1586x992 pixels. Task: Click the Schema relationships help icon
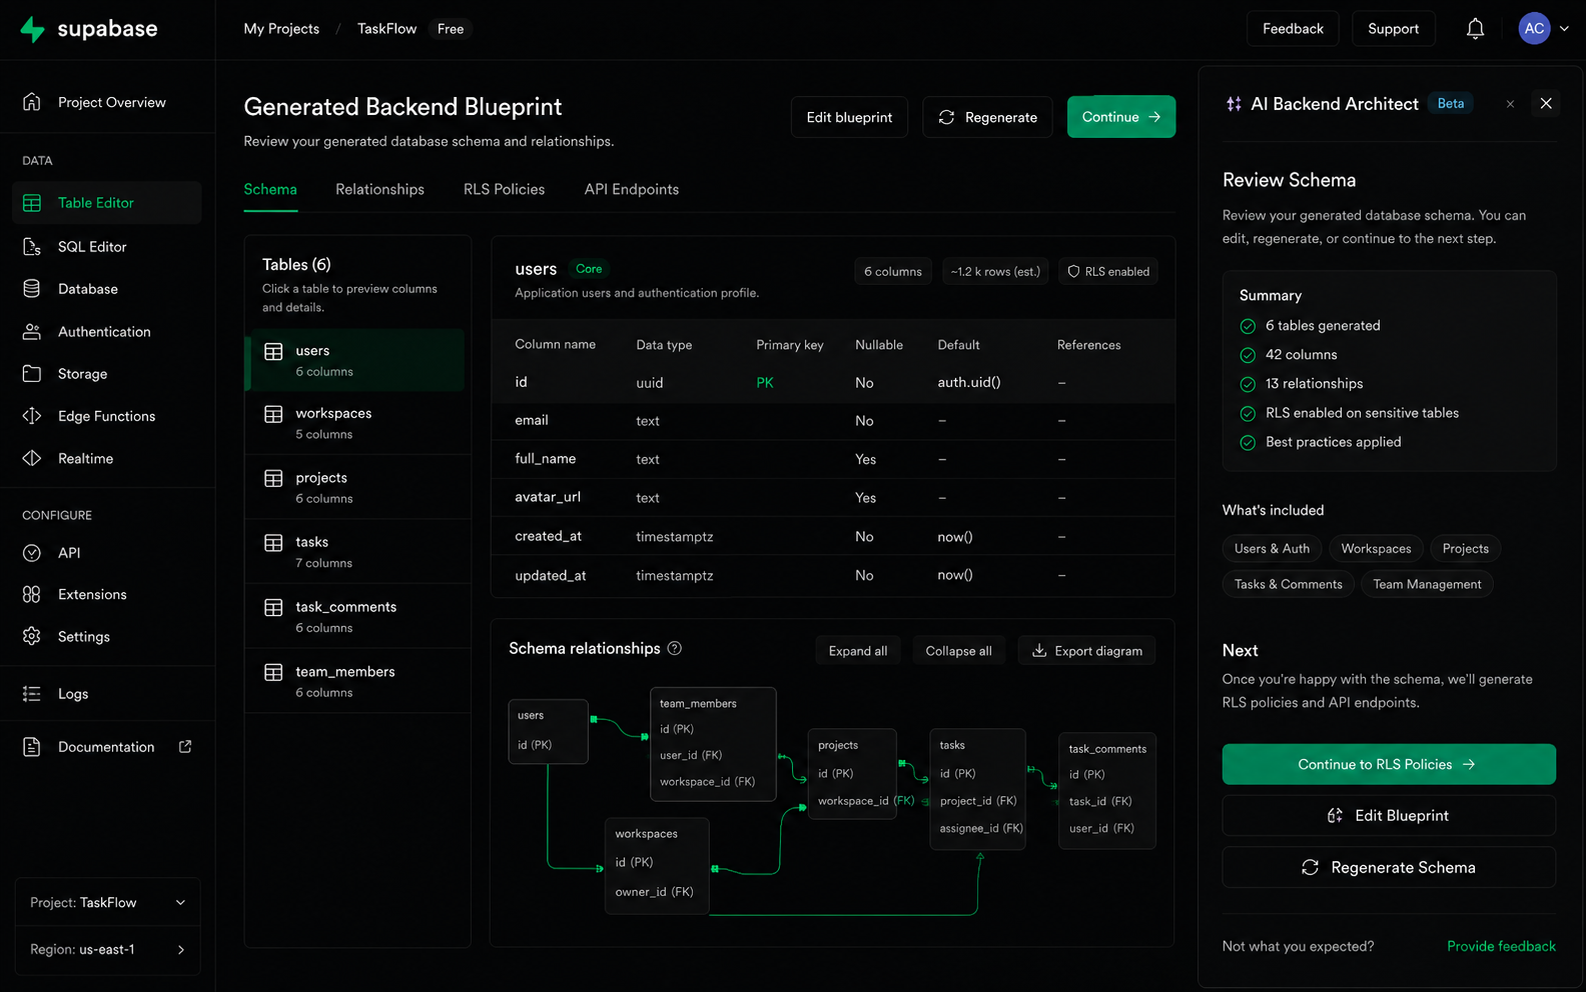point(675,648)
